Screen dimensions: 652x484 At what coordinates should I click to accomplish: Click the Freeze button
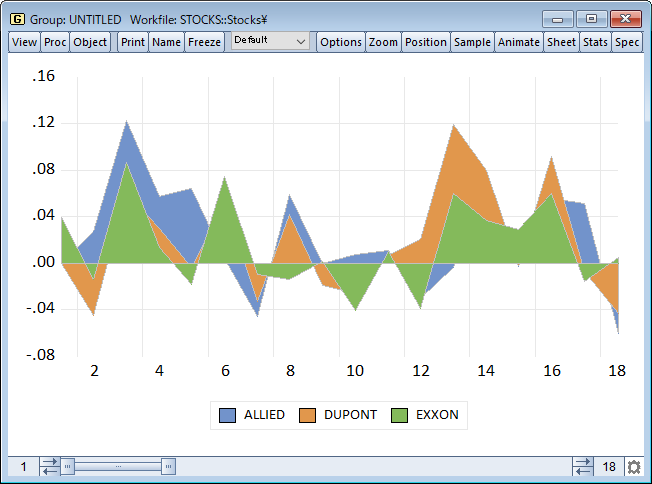[x=204, y=42]
